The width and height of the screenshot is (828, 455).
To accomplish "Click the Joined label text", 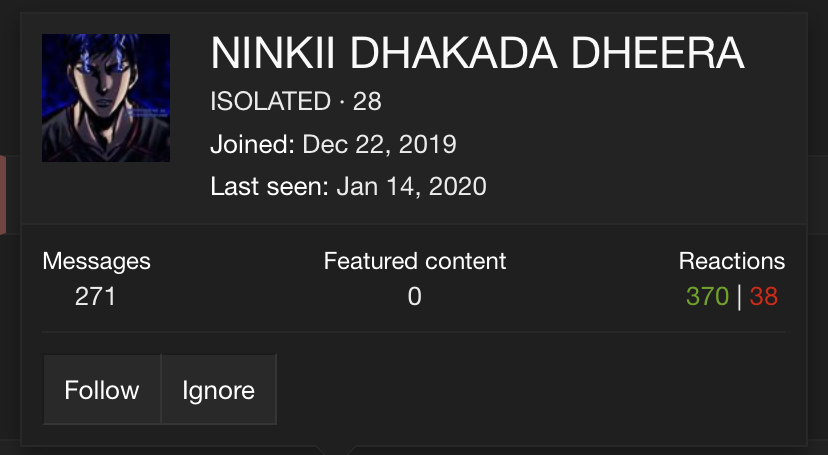I will [252, 144].
